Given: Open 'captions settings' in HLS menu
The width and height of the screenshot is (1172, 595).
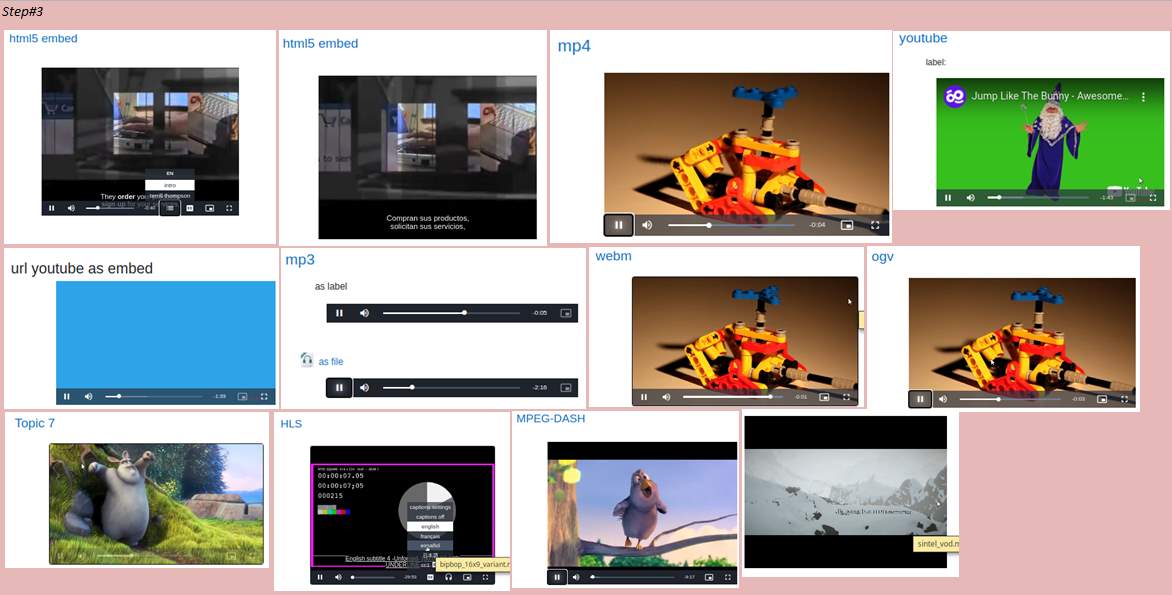Looking at the screenshot, I should click(x=430, y=508).
